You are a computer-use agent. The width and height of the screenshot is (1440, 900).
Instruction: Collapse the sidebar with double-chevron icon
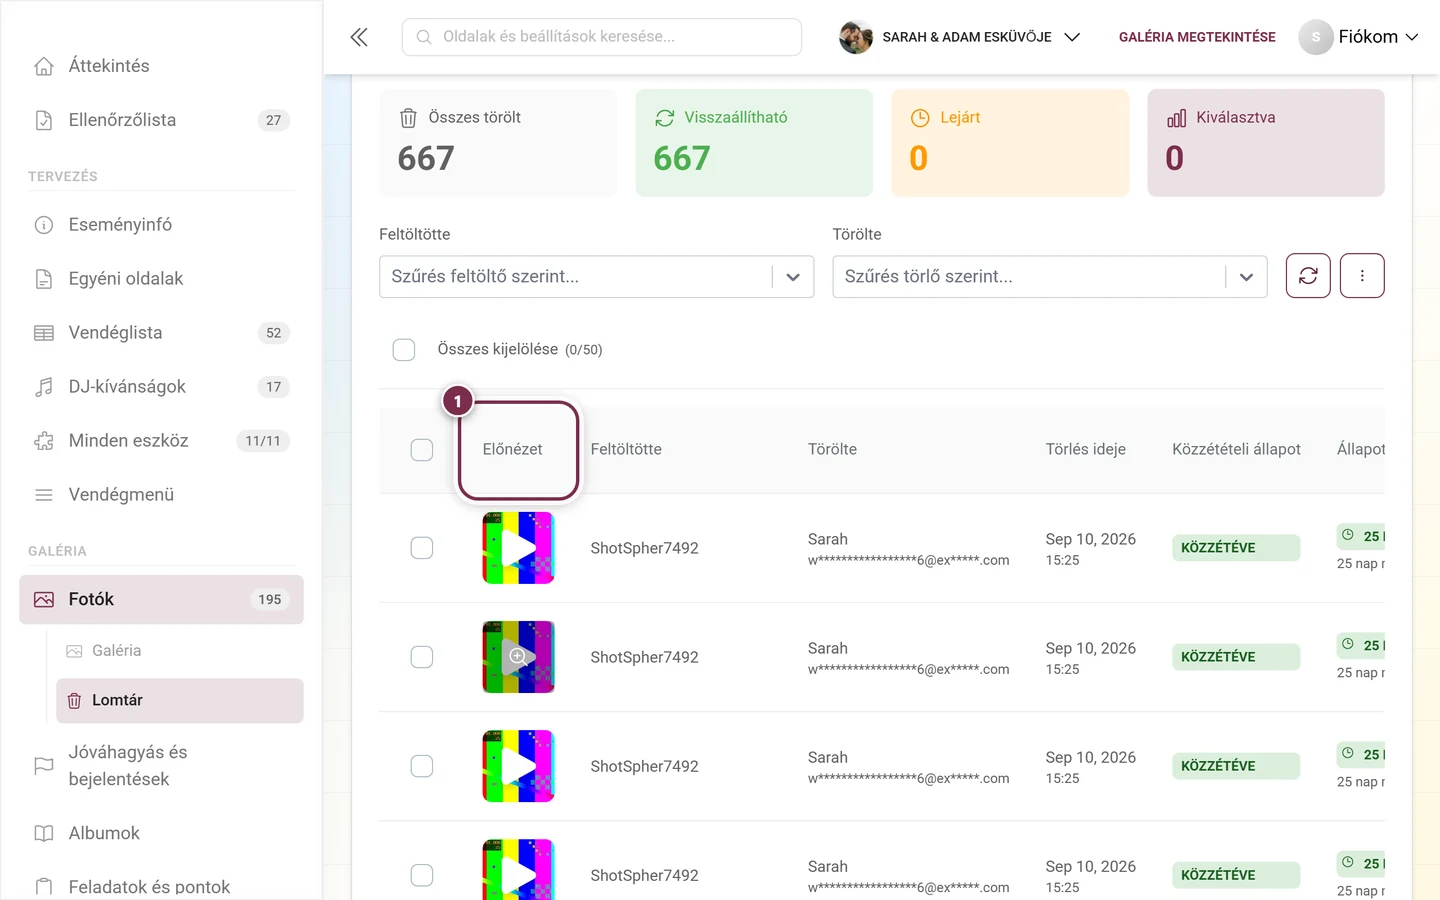click(359, 37)
